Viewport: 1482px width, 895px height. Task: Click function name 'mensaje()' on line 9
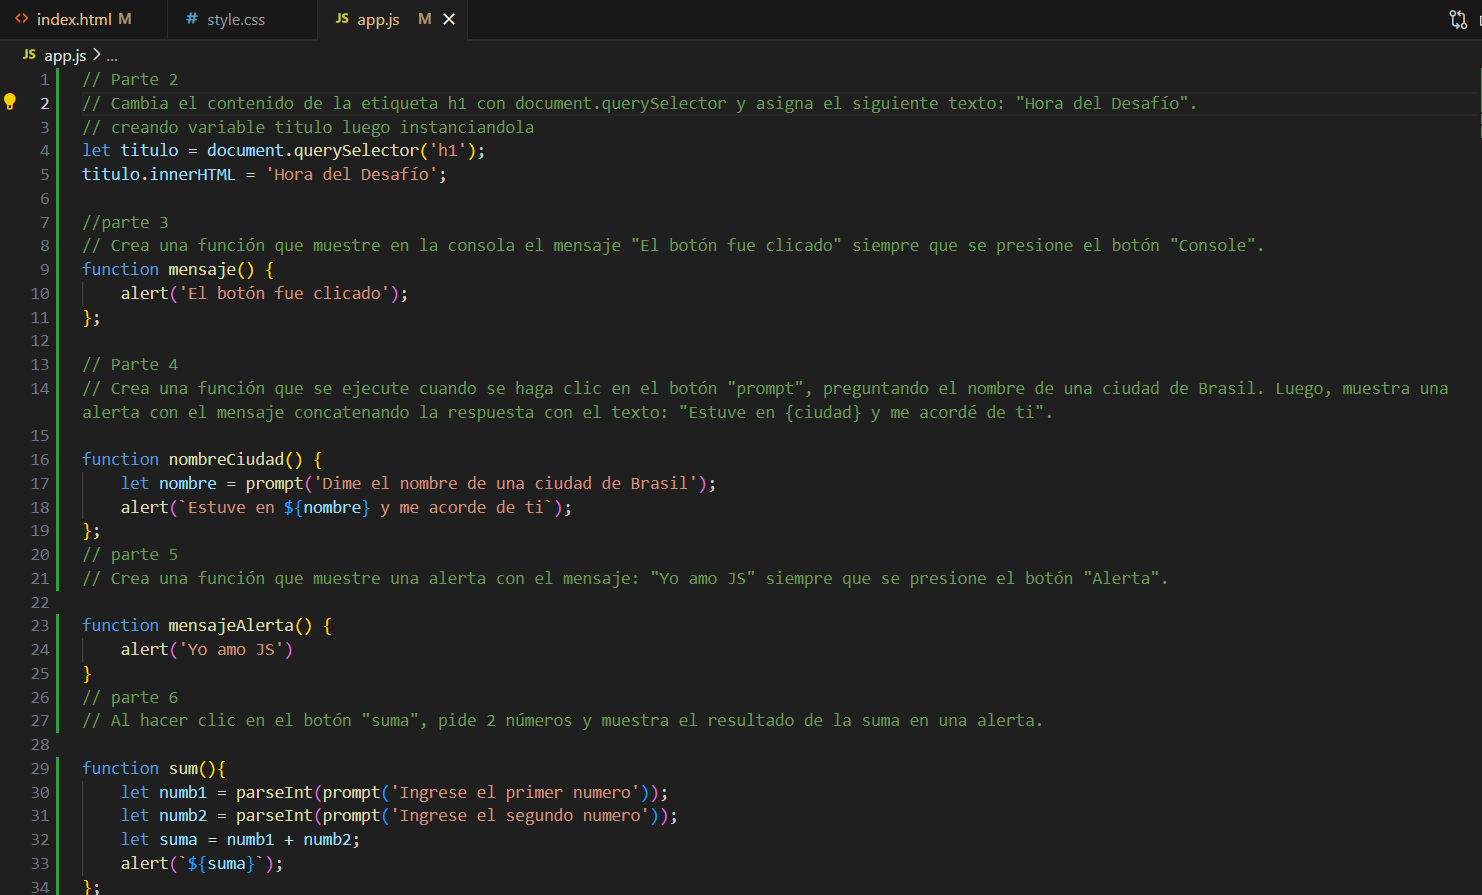(x=211, y=269)
